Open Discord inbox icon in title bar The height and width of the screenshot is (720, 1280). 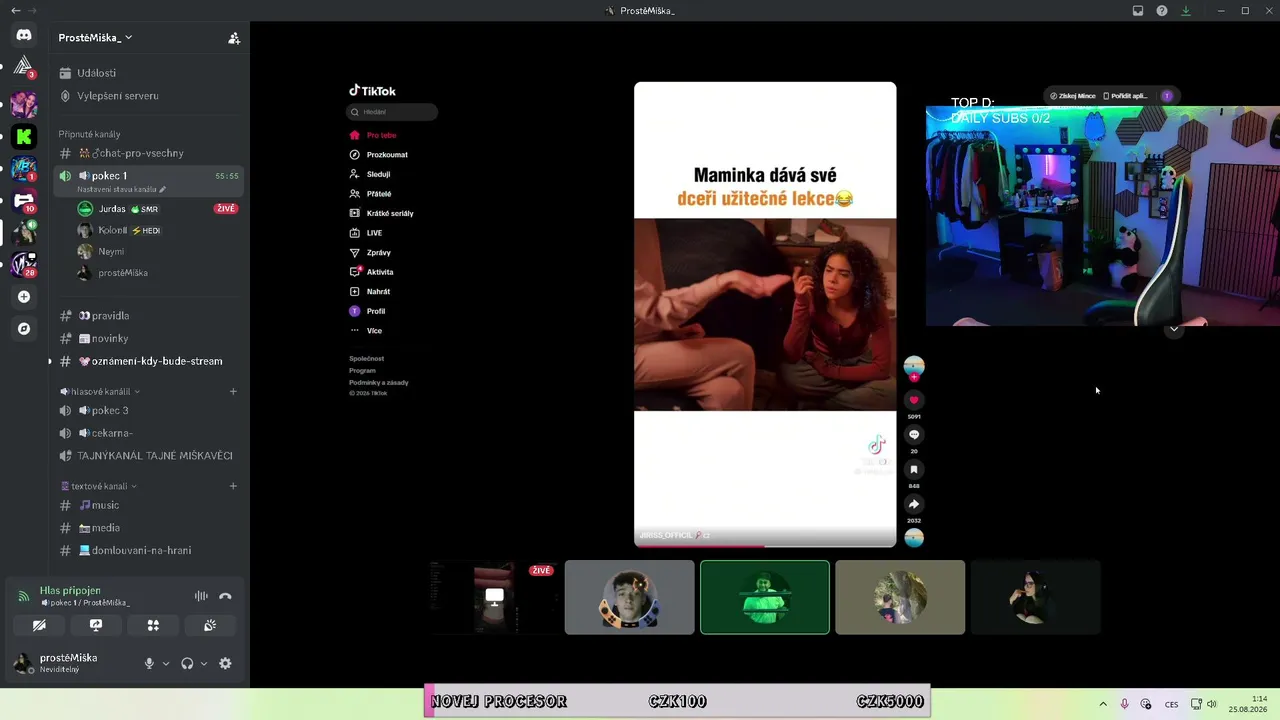1138,11
